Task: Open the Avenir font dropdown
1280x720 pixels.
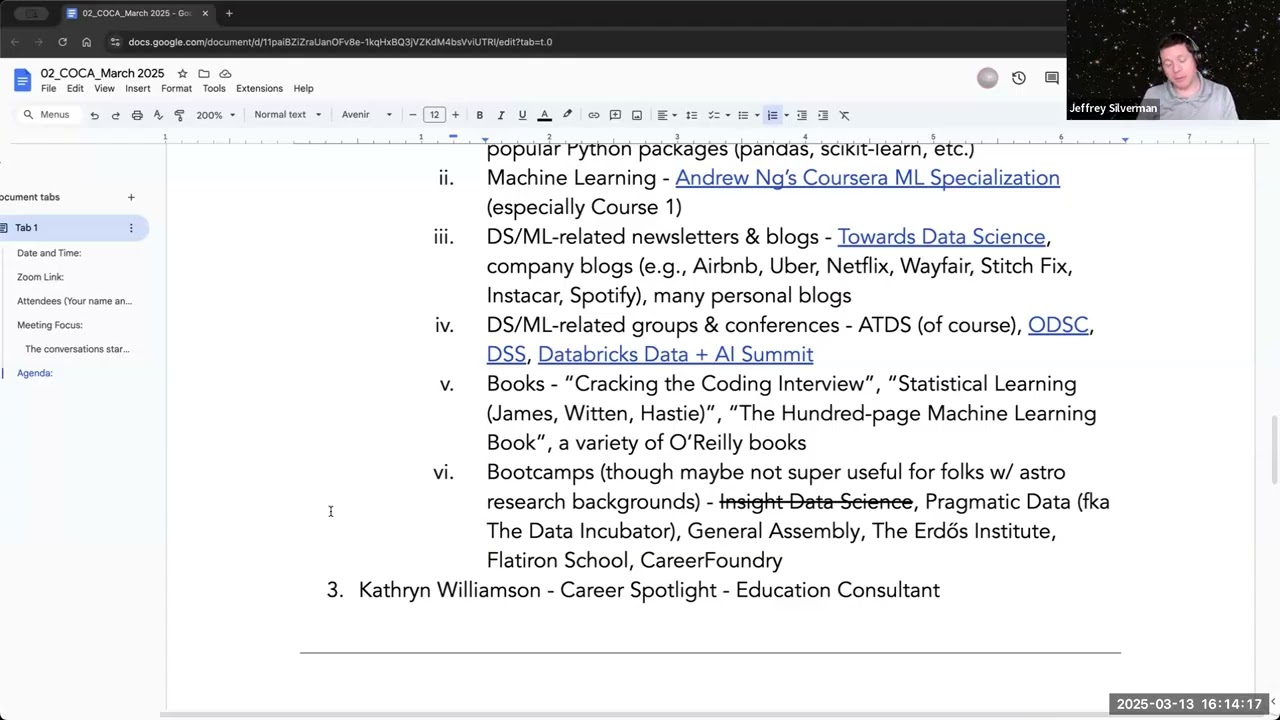Action: [x=367, y=115]
